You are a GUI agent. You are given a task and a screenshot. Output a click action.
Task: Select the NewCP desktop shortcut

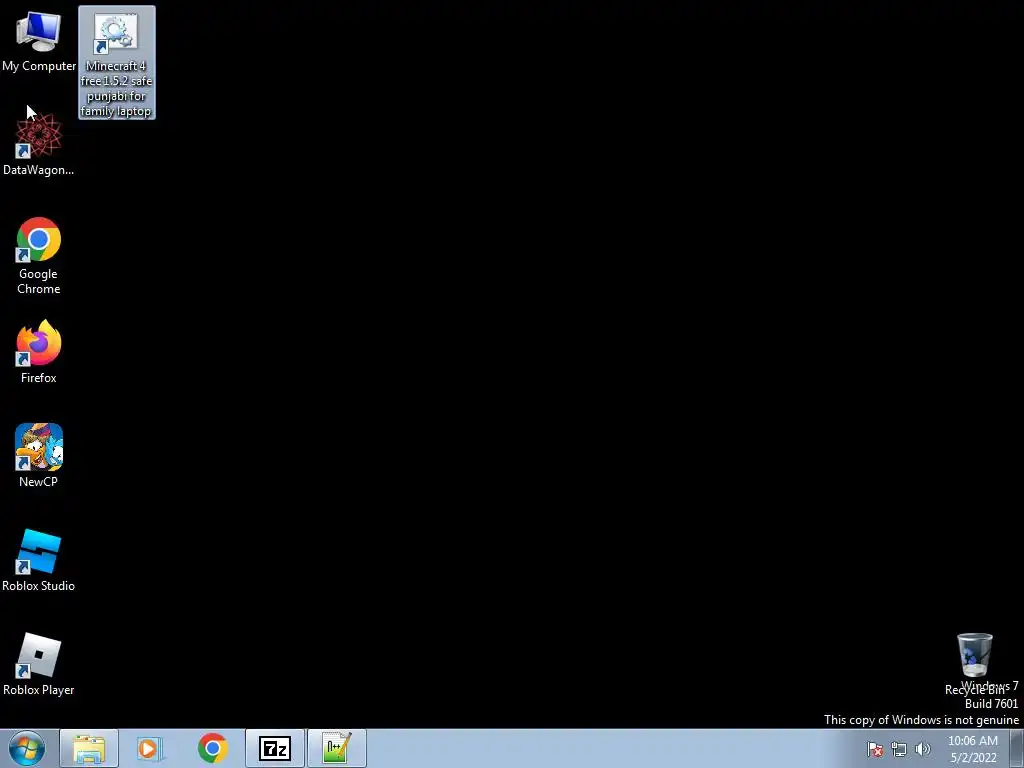pos(39,456)
